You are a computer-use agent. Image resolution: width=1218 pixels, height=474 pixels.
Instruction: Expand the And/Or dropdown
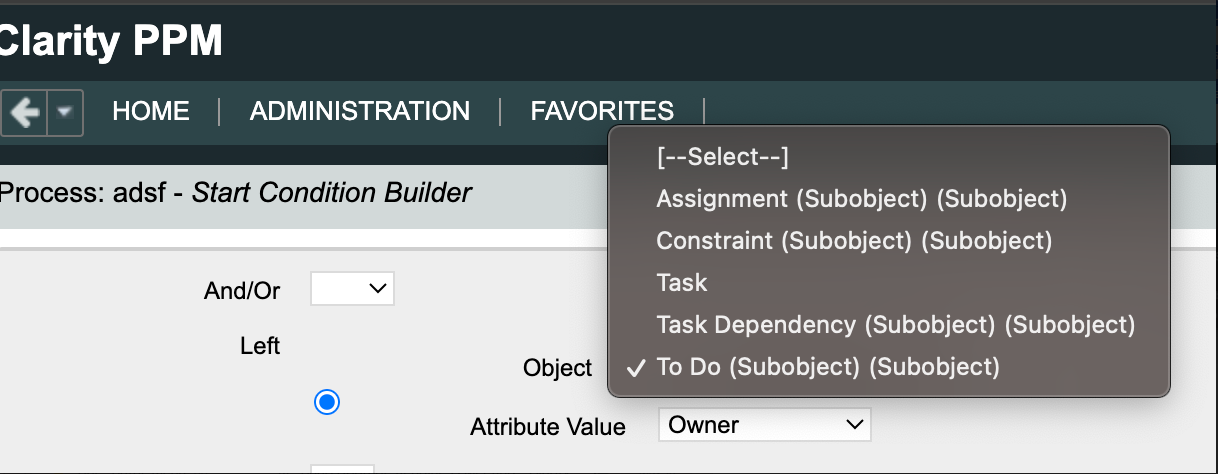(x=352, y=289)
